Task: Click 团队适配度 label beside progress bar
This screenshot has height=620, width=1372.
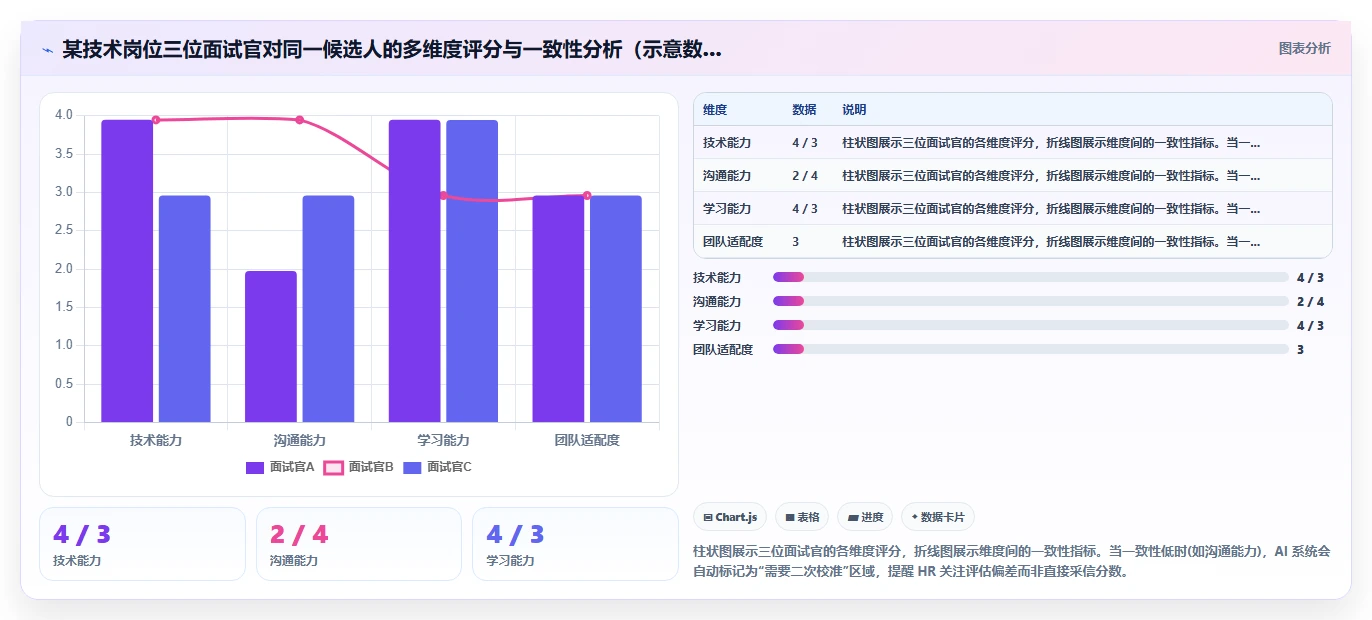Action: 723,349
